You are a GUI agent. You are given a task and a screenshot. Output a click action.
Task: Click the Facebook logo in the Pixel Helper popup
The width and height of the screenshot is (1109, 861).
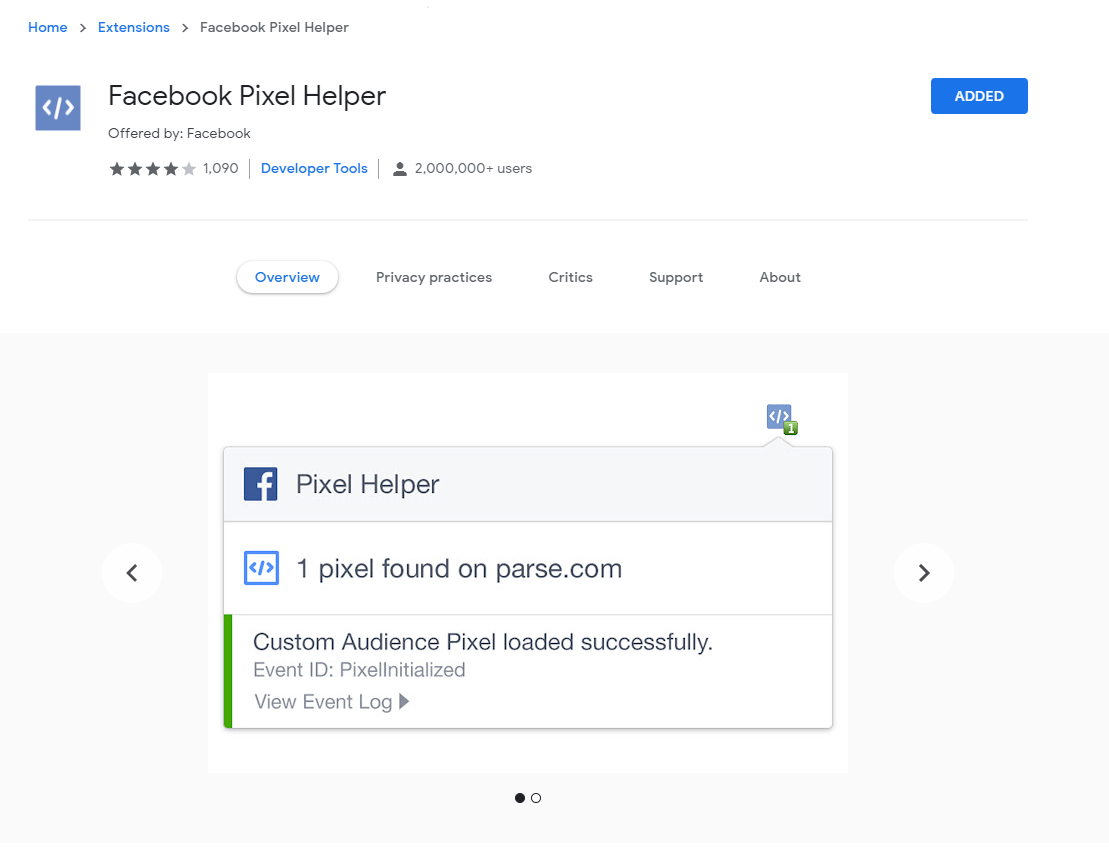pos(260,484)
